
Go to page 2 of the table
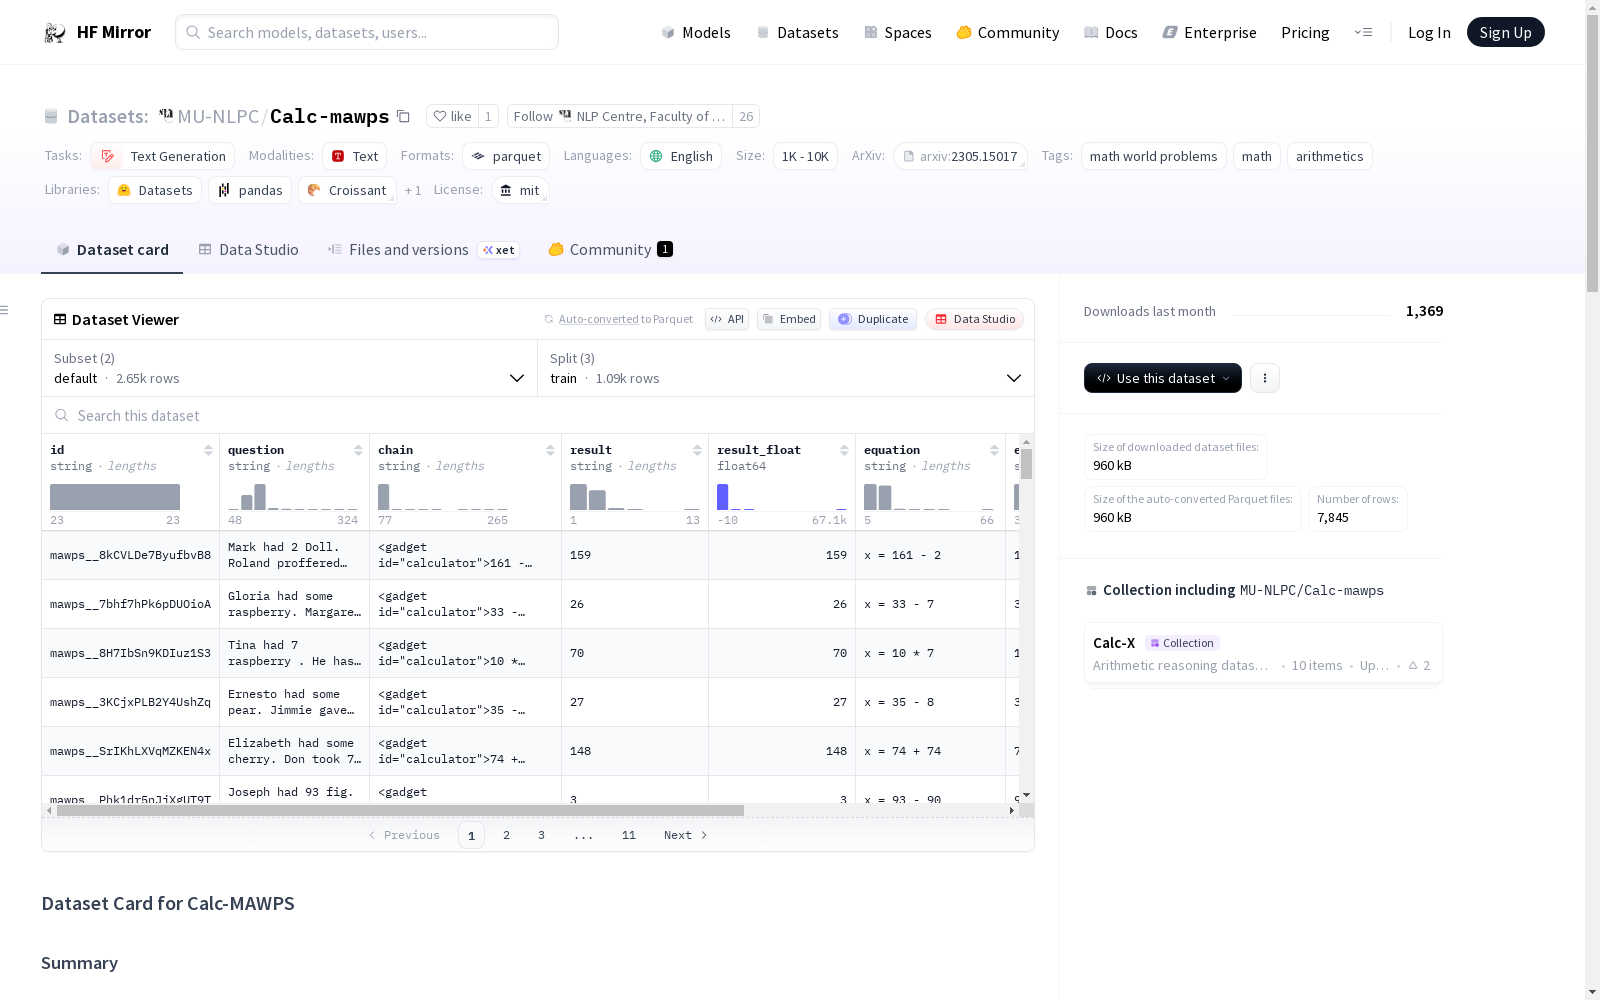pos(506,835)
